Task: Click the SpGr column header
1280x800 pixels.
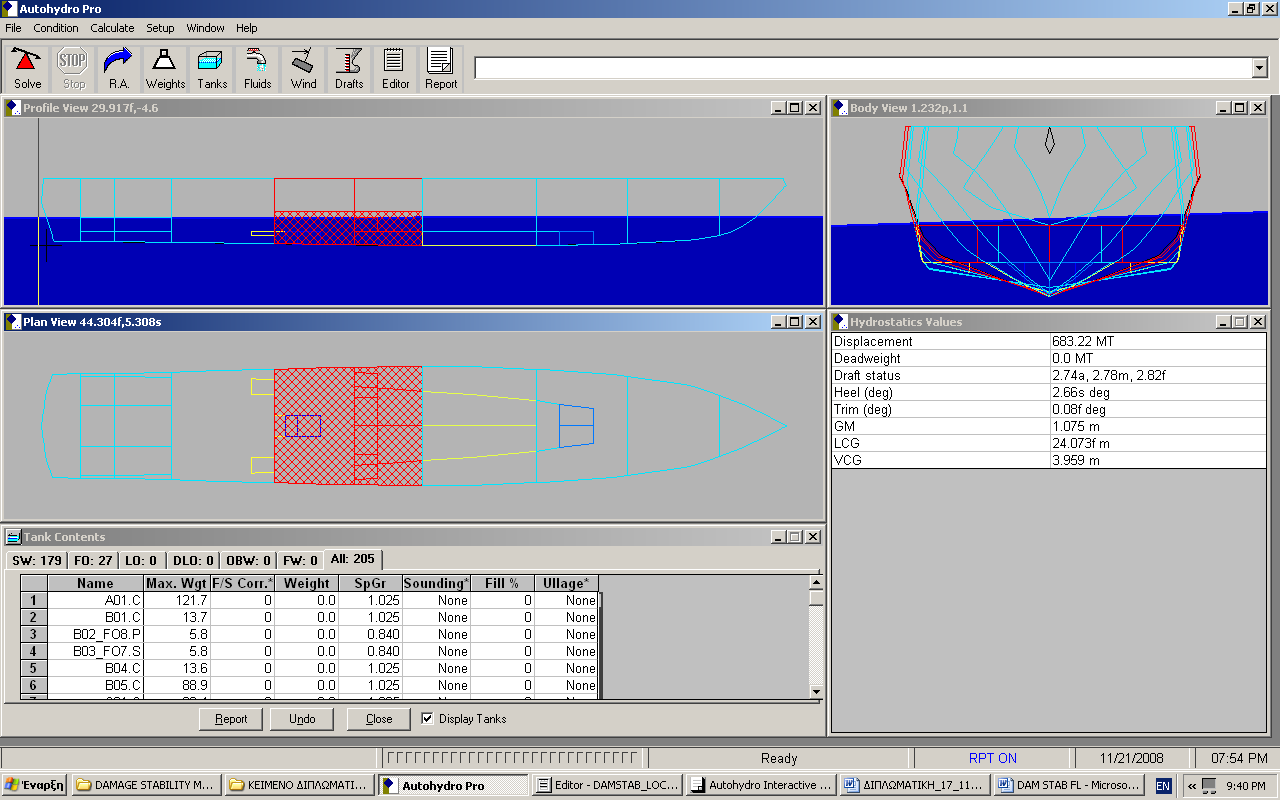Action: 370,583
